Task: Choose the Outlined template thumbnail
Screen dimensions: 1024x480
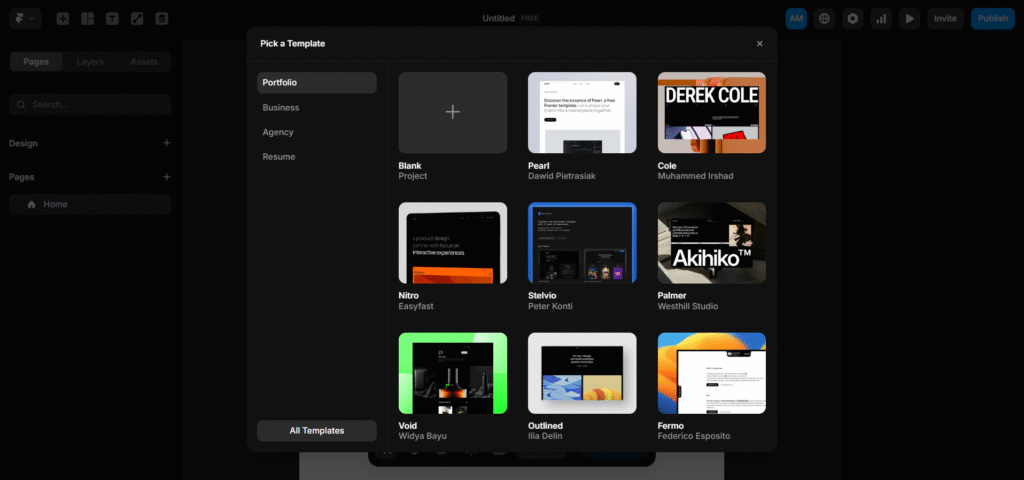Action: point(582,373)
